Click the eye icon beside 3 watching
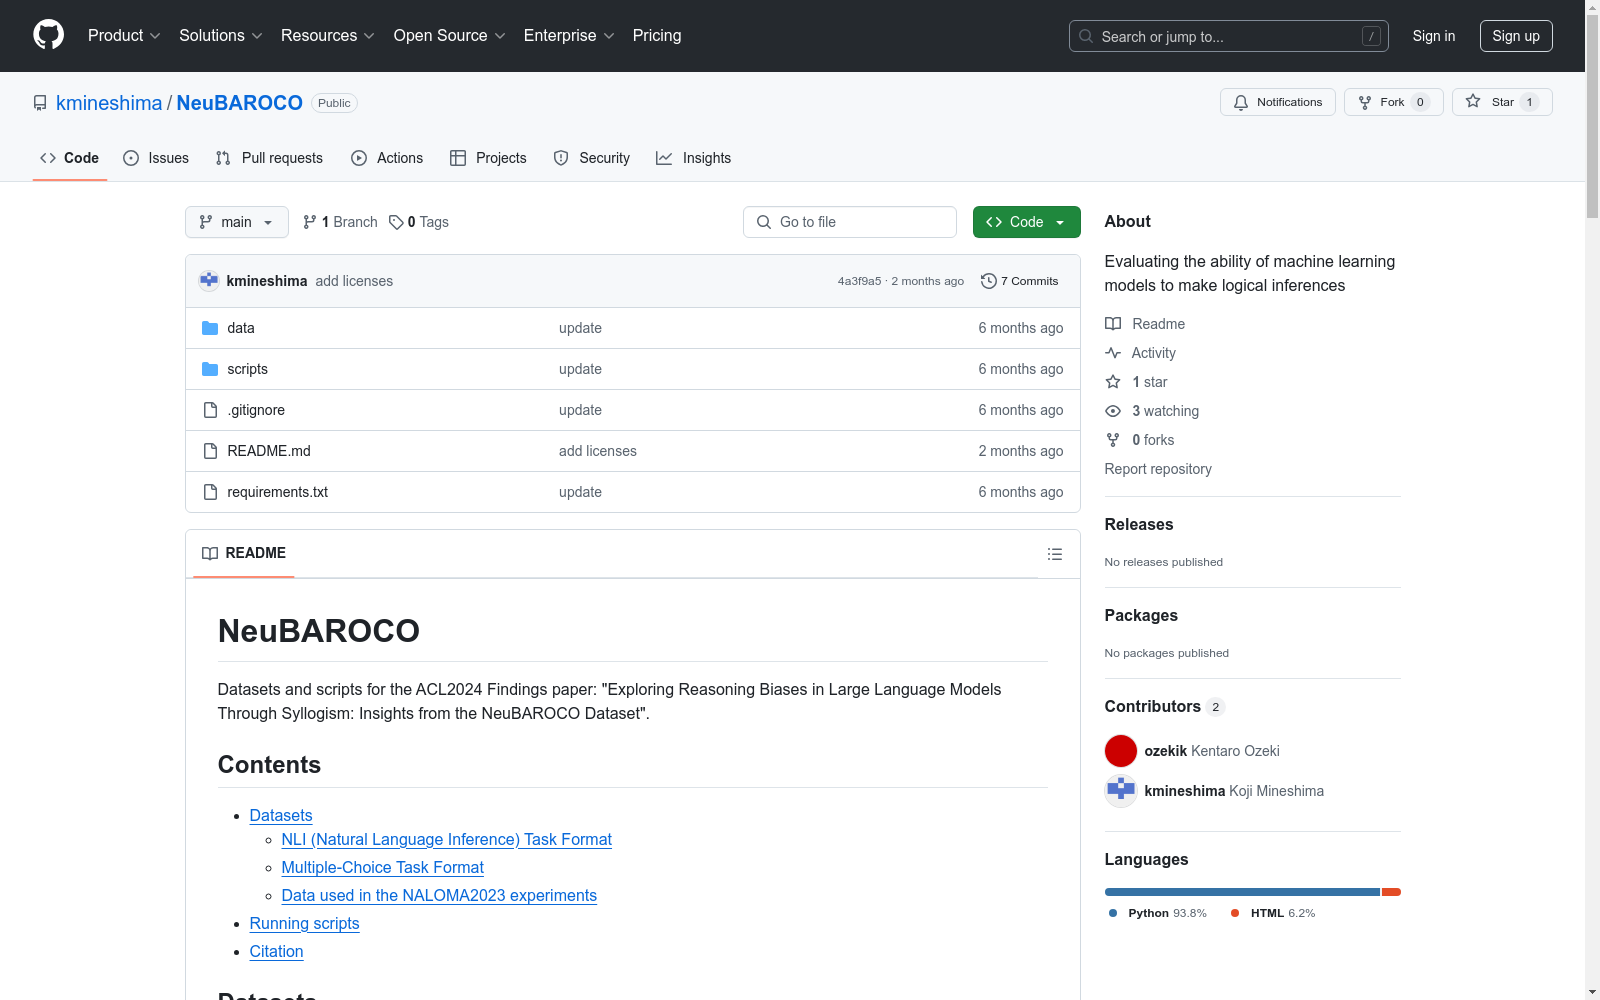The height and width of the screenshot is (1000, 1600). (1113, 411)
